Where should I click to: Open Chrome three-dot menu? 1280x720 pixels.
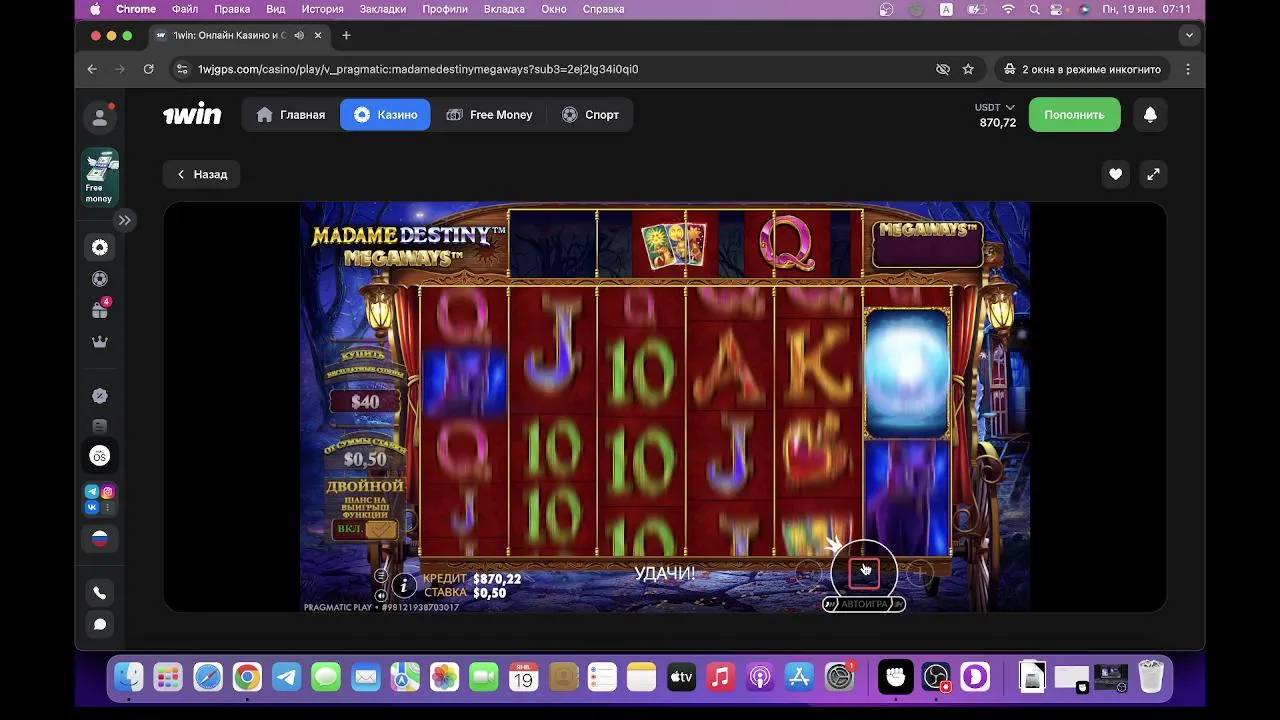[1188, 69]
